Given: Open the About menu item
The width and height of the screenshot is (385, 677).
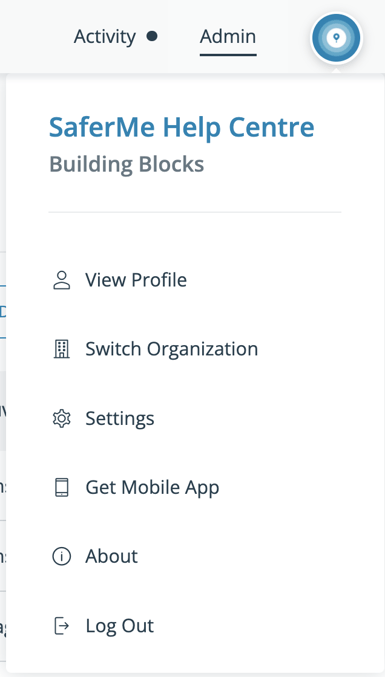Looking at the screenshot, I should (x=111, y=557).
